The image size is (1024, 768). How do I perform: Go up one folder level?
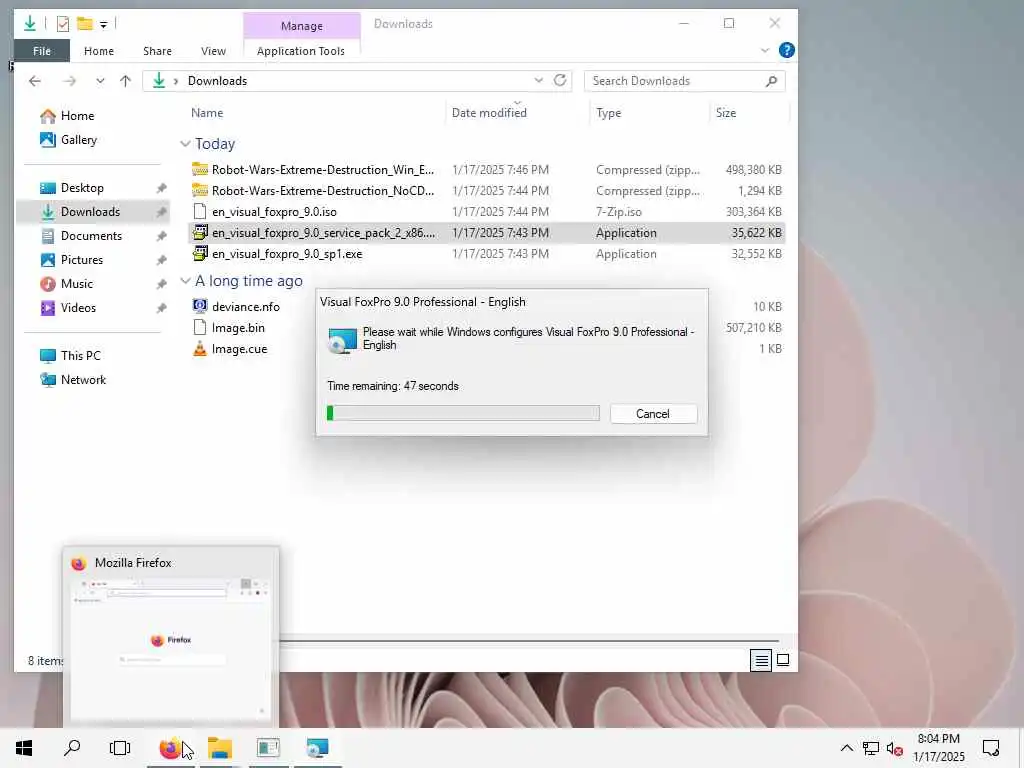pyautogui.click(x=125, y=81)
